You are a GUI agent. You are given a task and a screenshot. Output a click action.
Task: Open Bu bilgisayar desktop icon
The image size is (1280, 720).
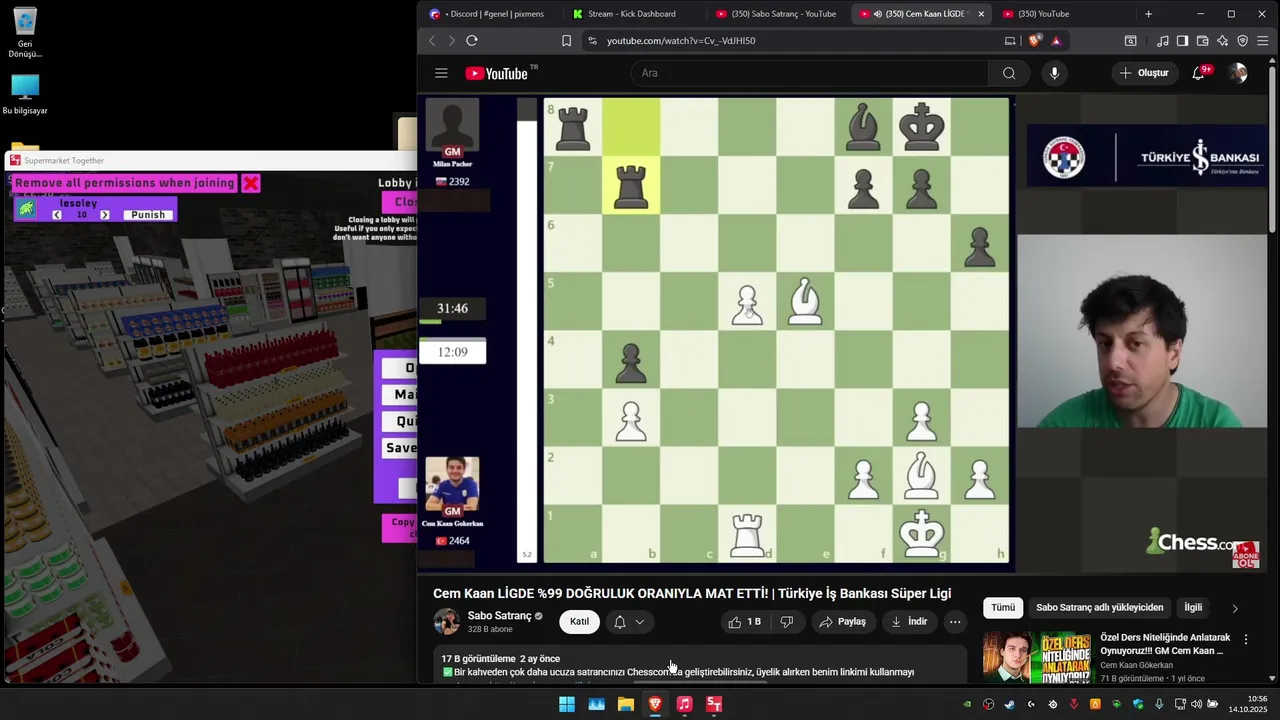pos(25,94)
